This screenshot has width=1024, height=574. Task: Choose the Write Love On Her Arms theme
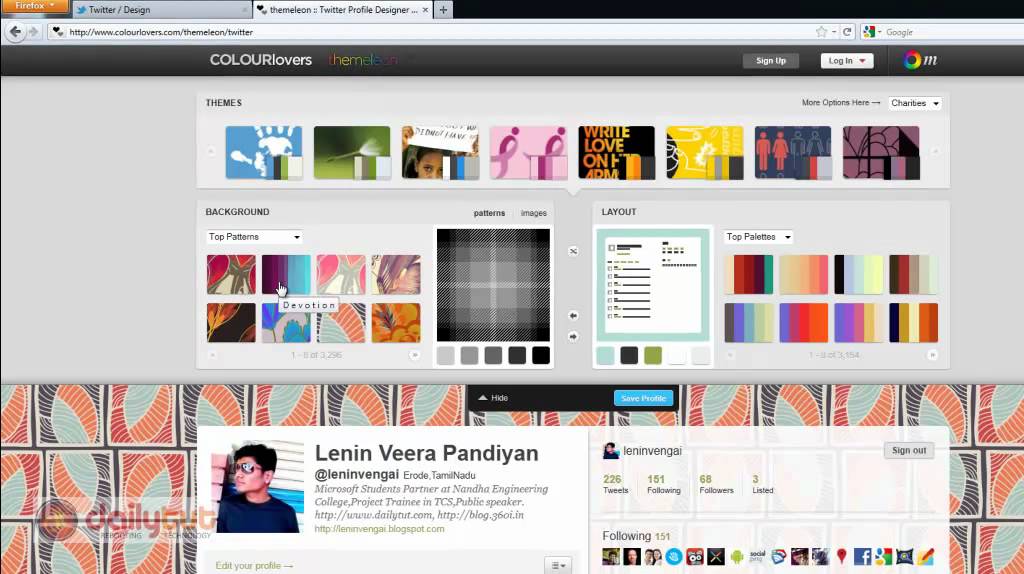(616, 152)
